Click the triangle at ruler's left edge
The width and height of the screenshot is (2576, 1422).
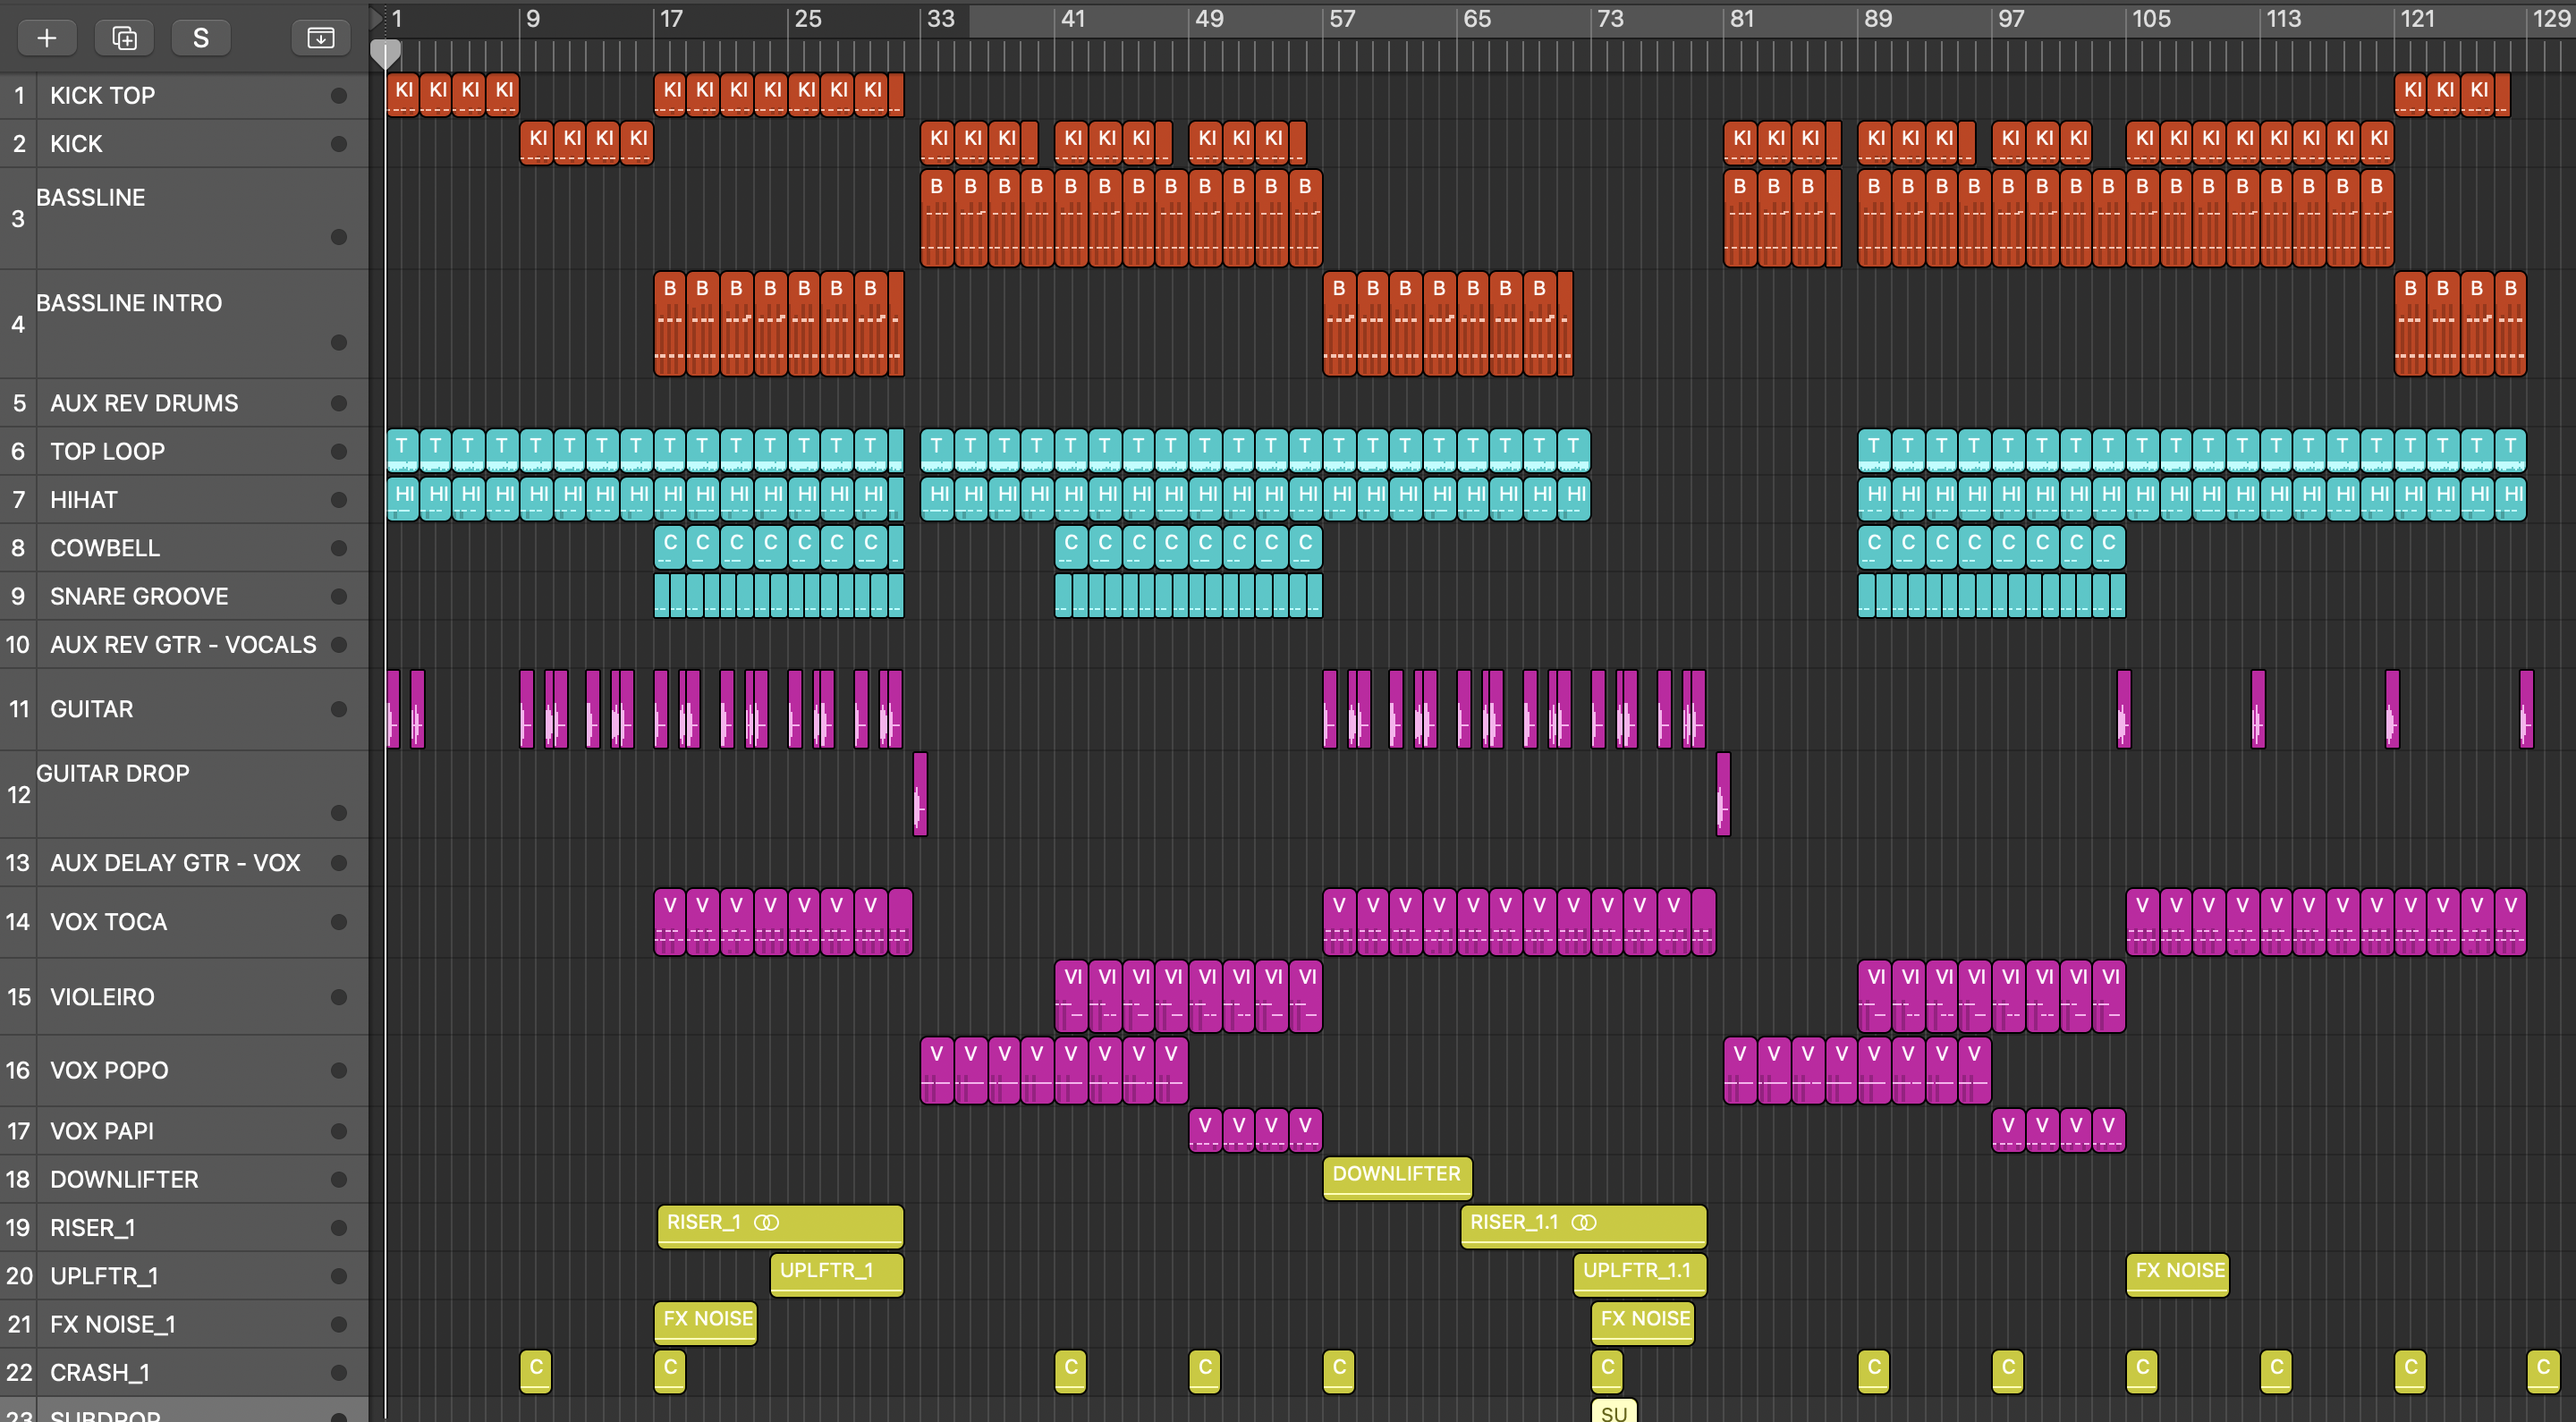377,18
